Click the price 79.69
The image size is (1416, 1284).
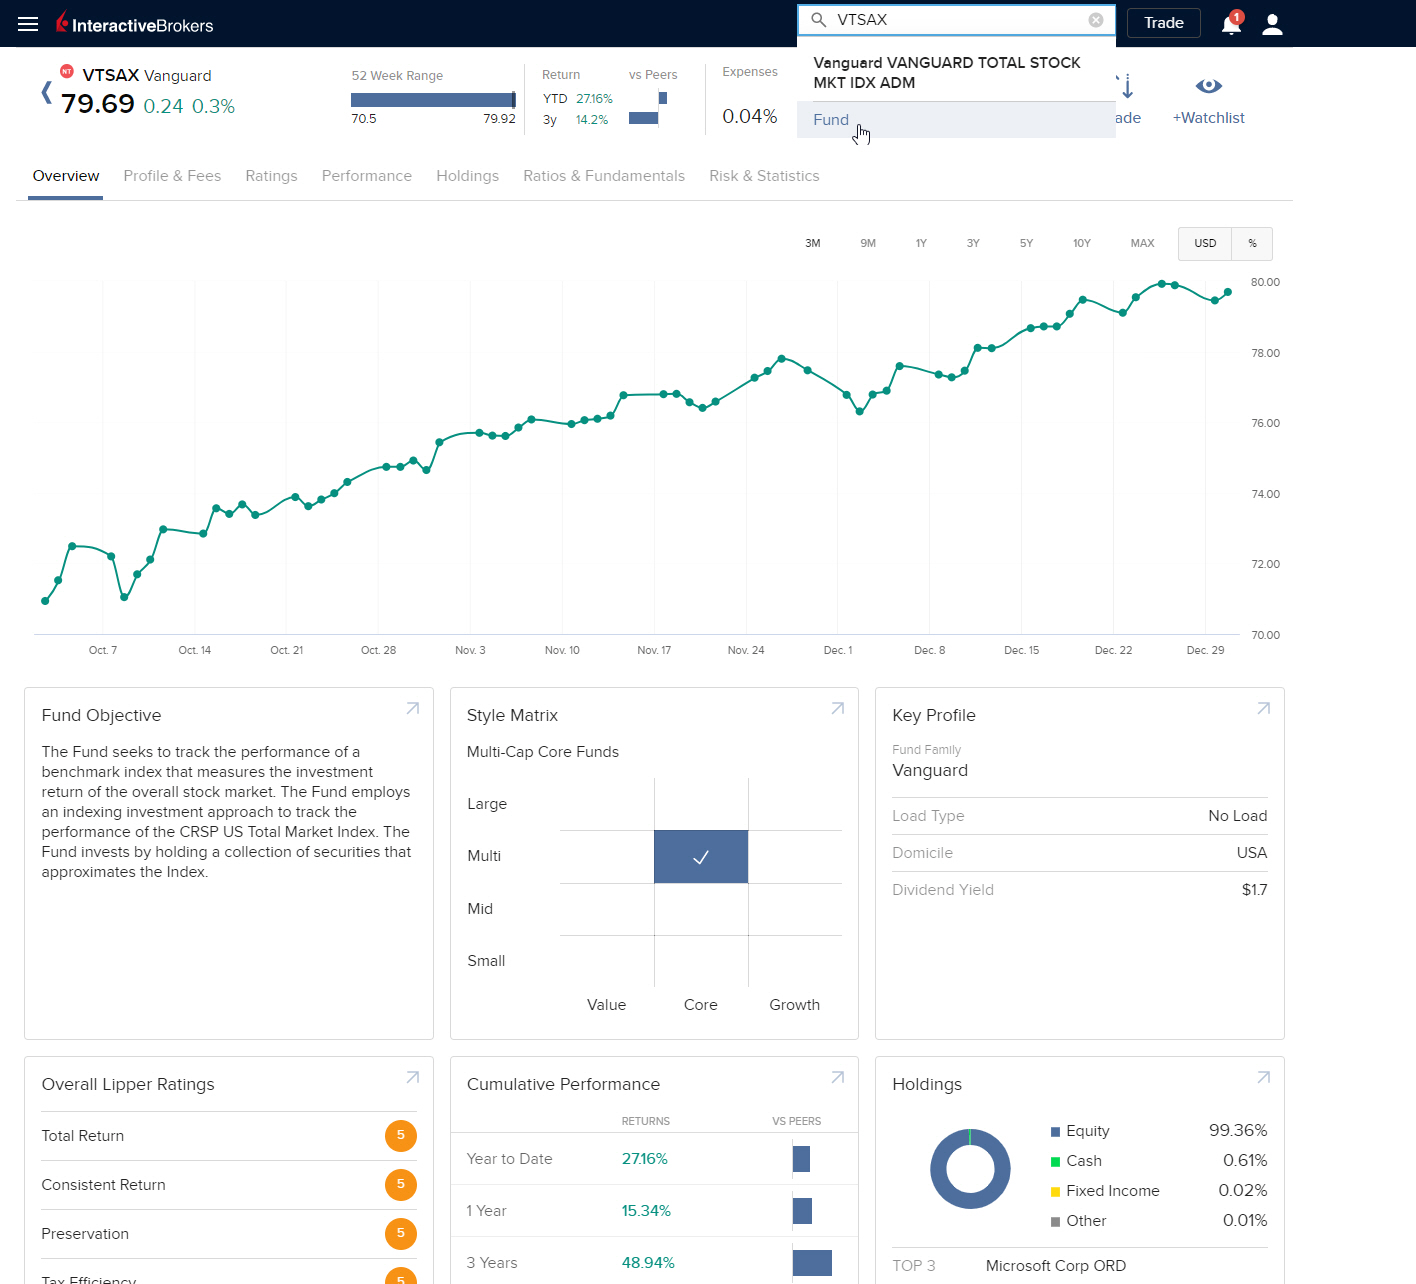[98, 104]
